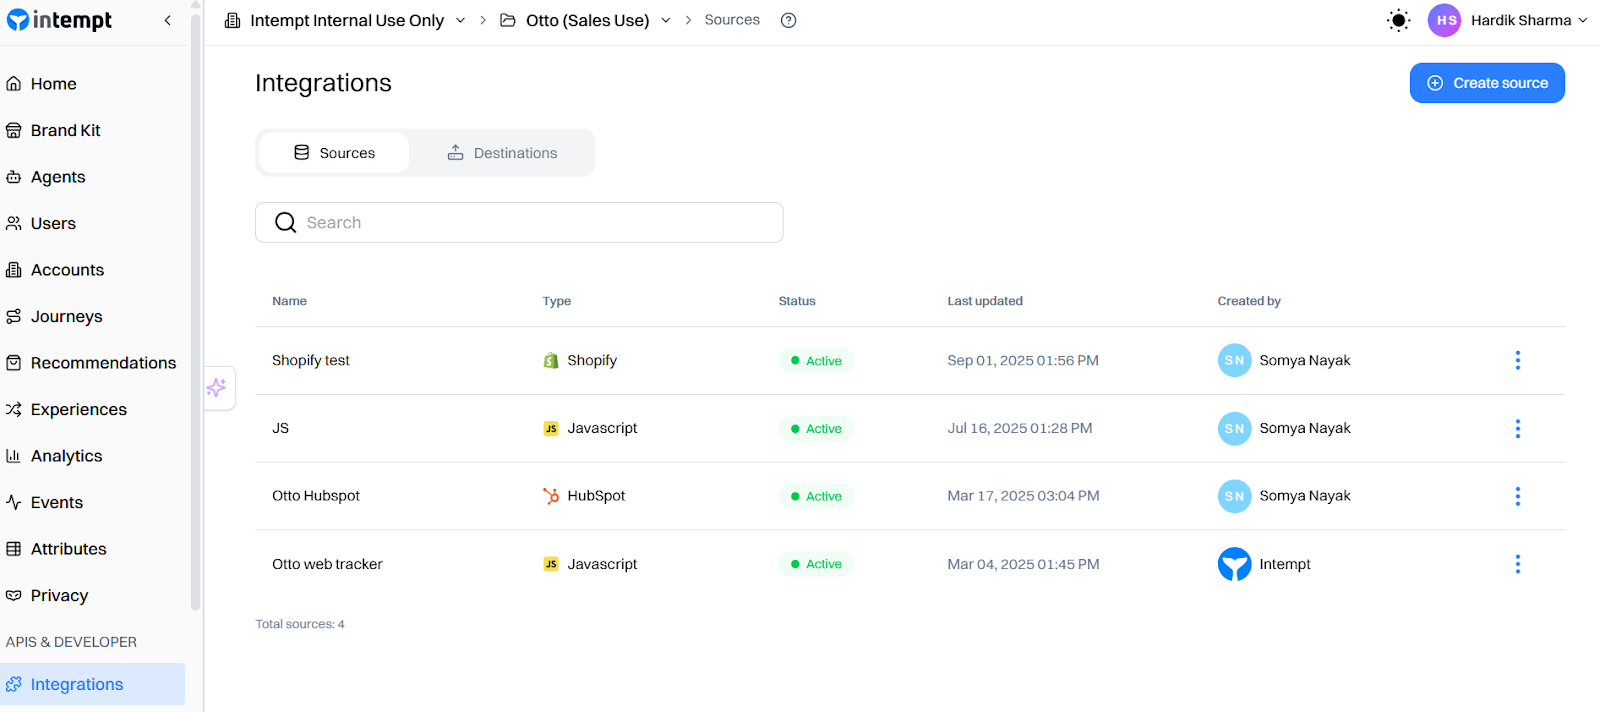
Task: Click the folder icon beside Otto (Sales Use)
Action: click(x=508, y=20)
